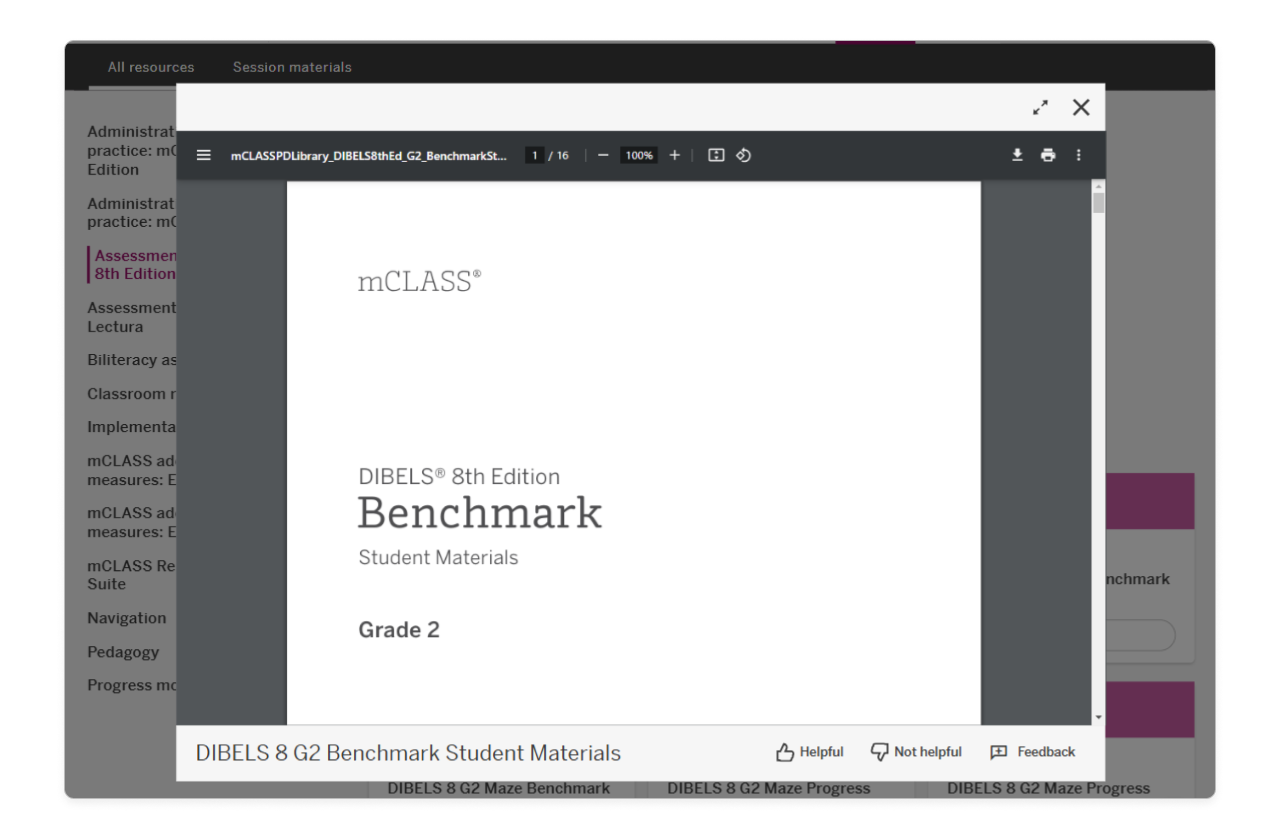
Task: Download the benchmark student materials PDF
Action: click(x=1017, y=155)
